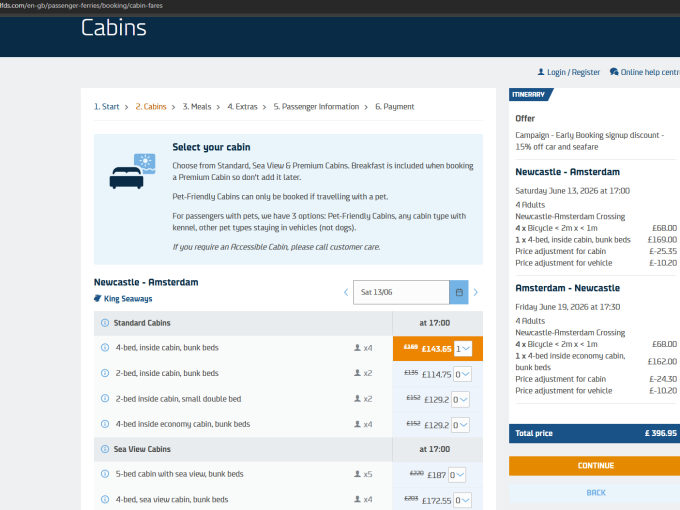Click the Online help centre chat icon
This screenshot has width=680, height=510.
click(x=613, y=72)
